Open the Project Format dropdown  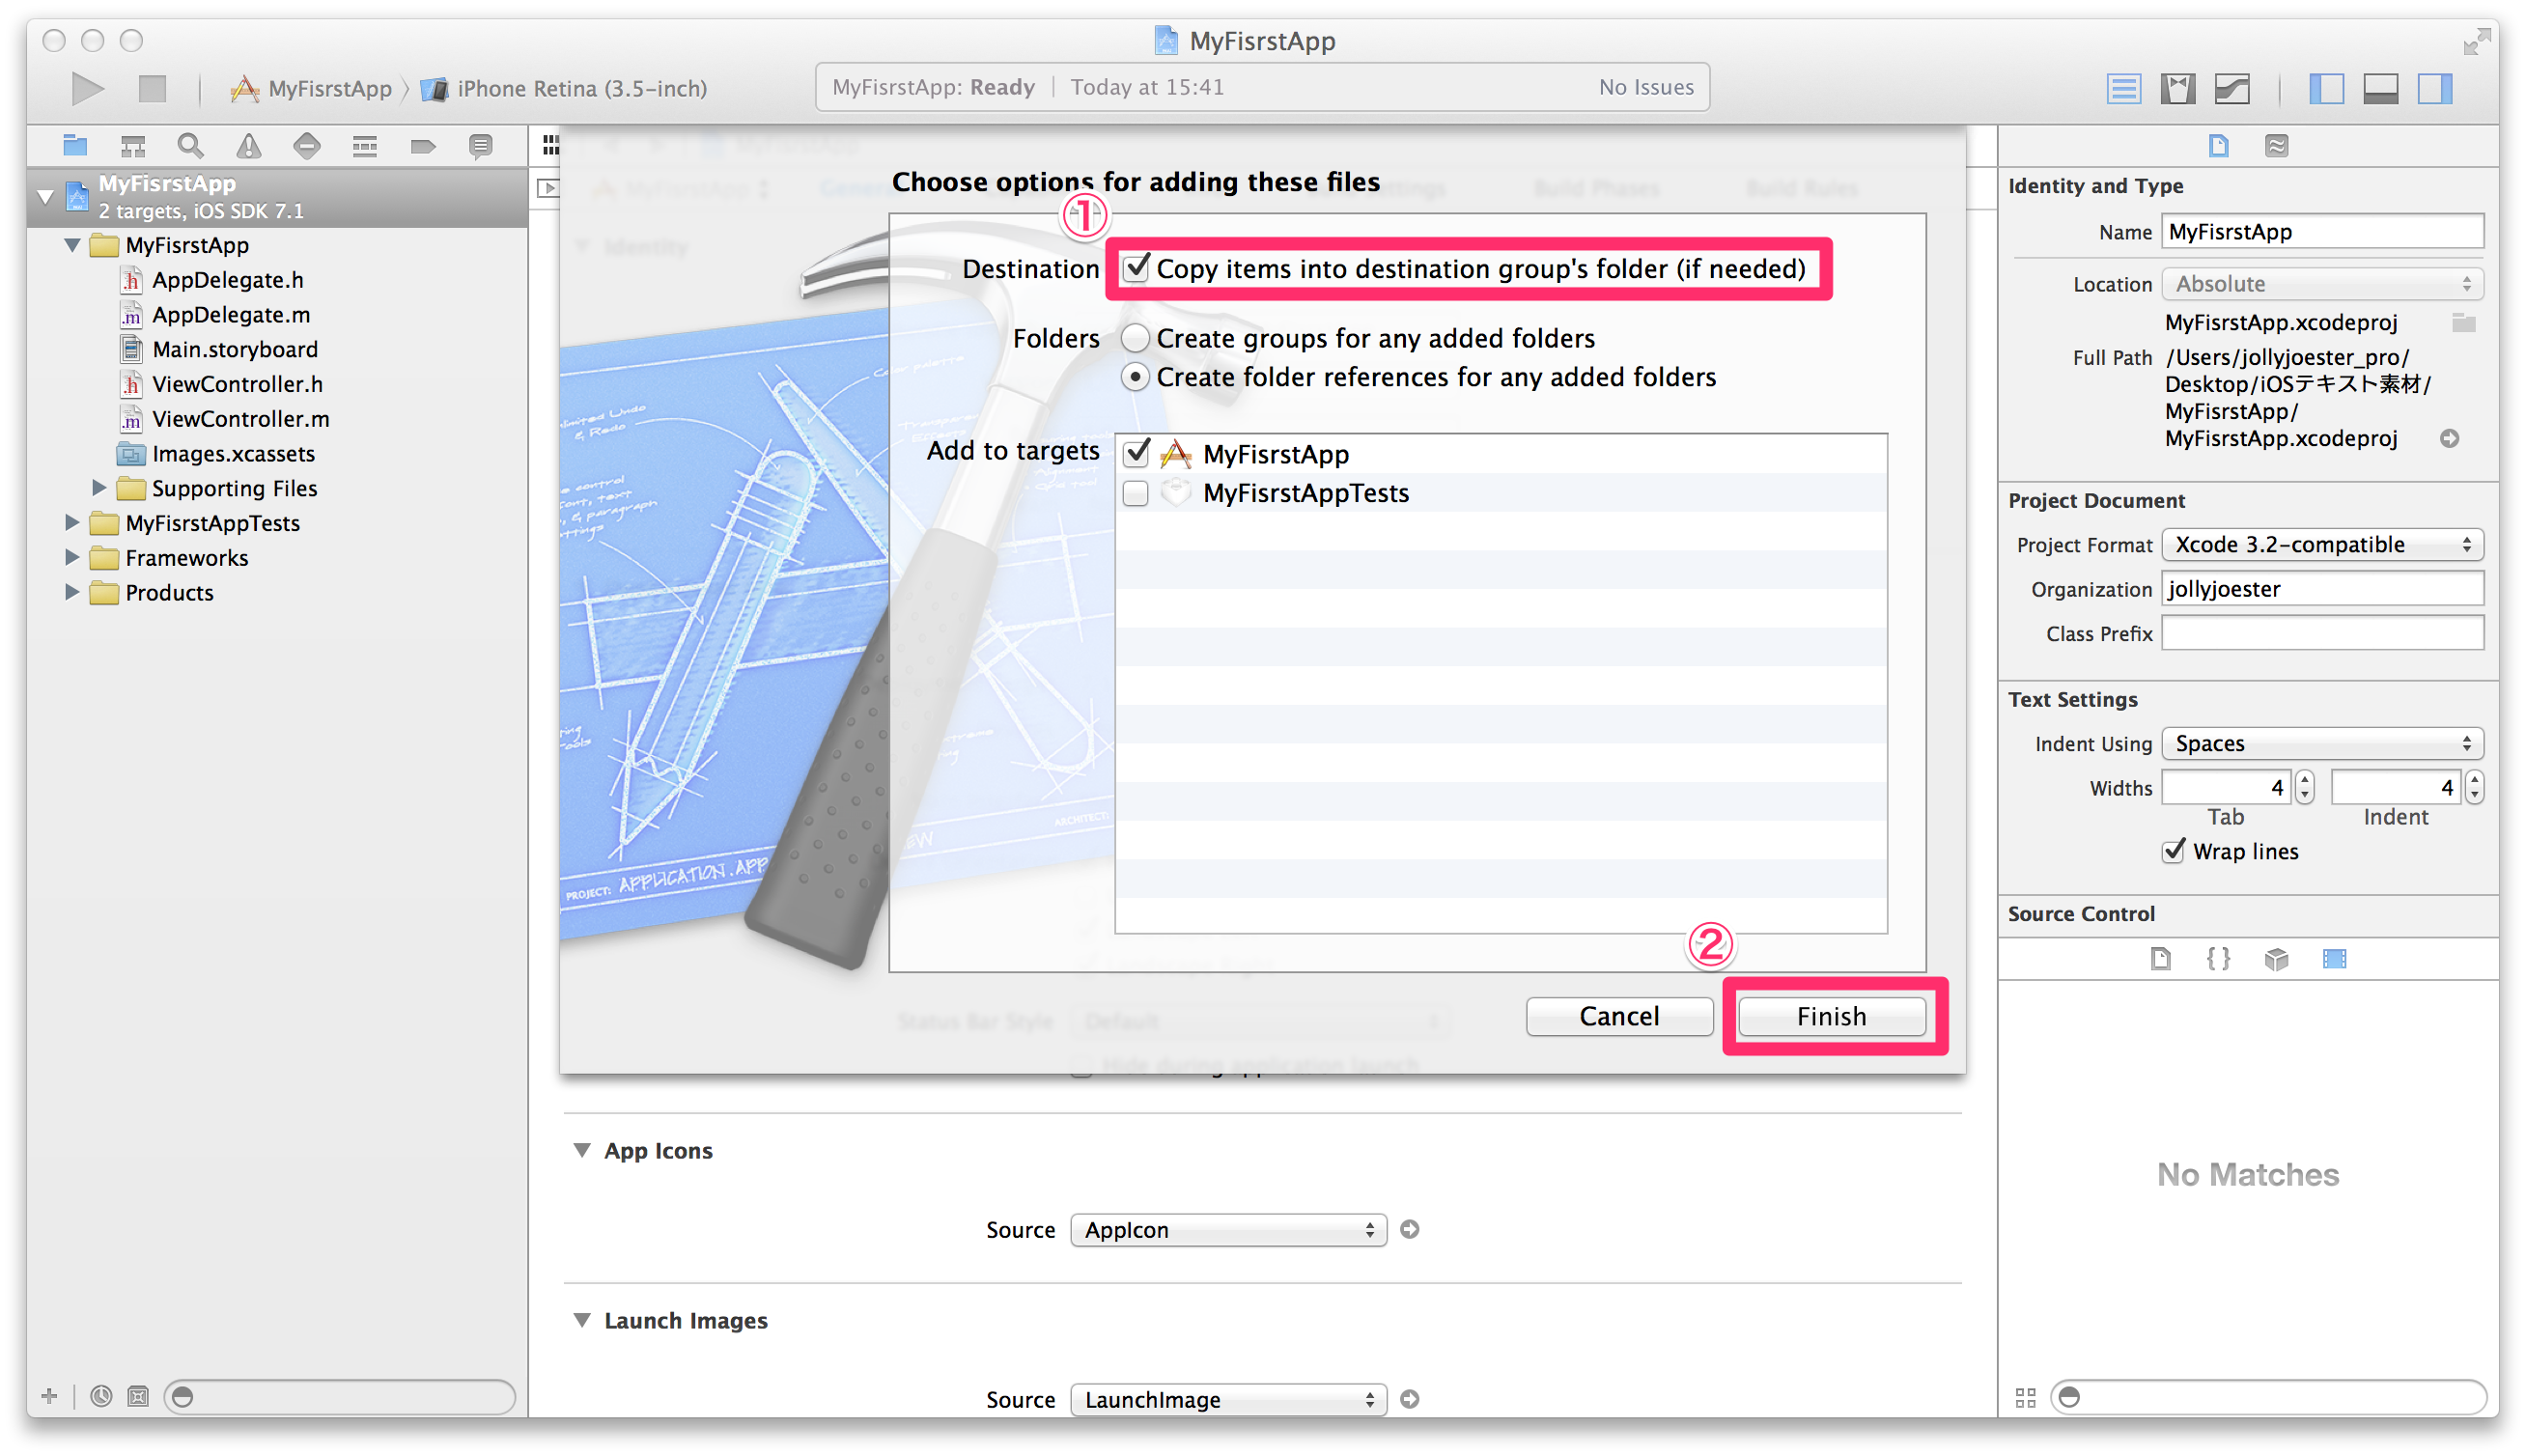[2321, 544]
